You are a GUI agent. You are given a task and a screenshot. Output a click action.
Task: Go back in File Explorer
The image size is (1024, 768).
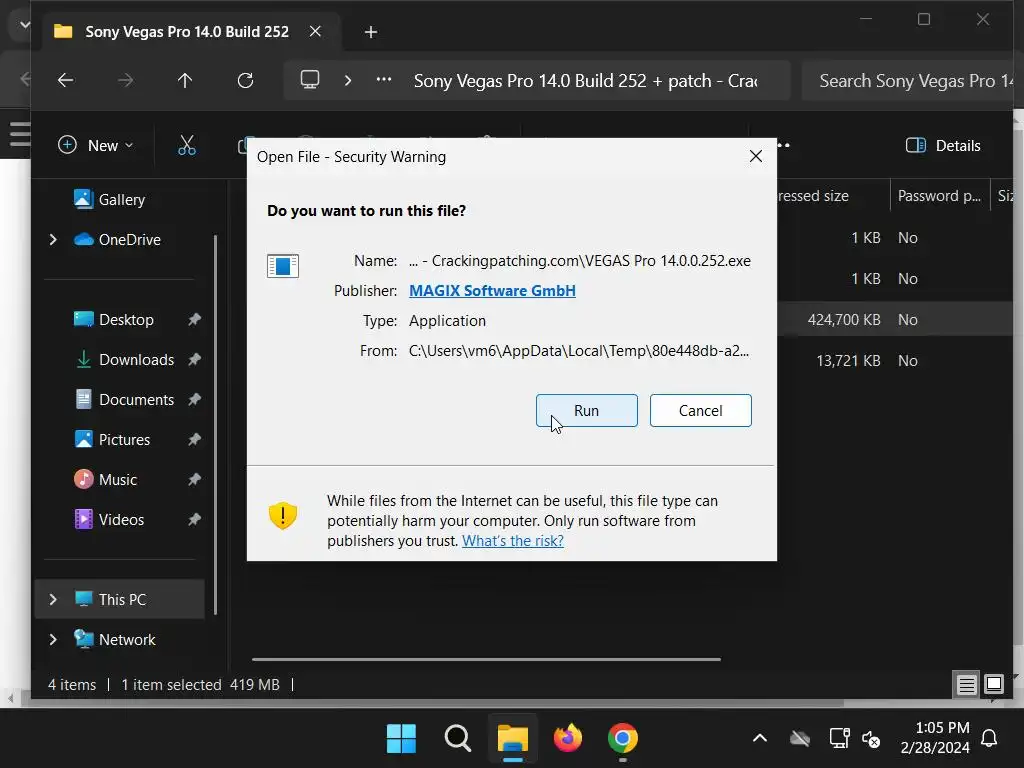(65, 80)
